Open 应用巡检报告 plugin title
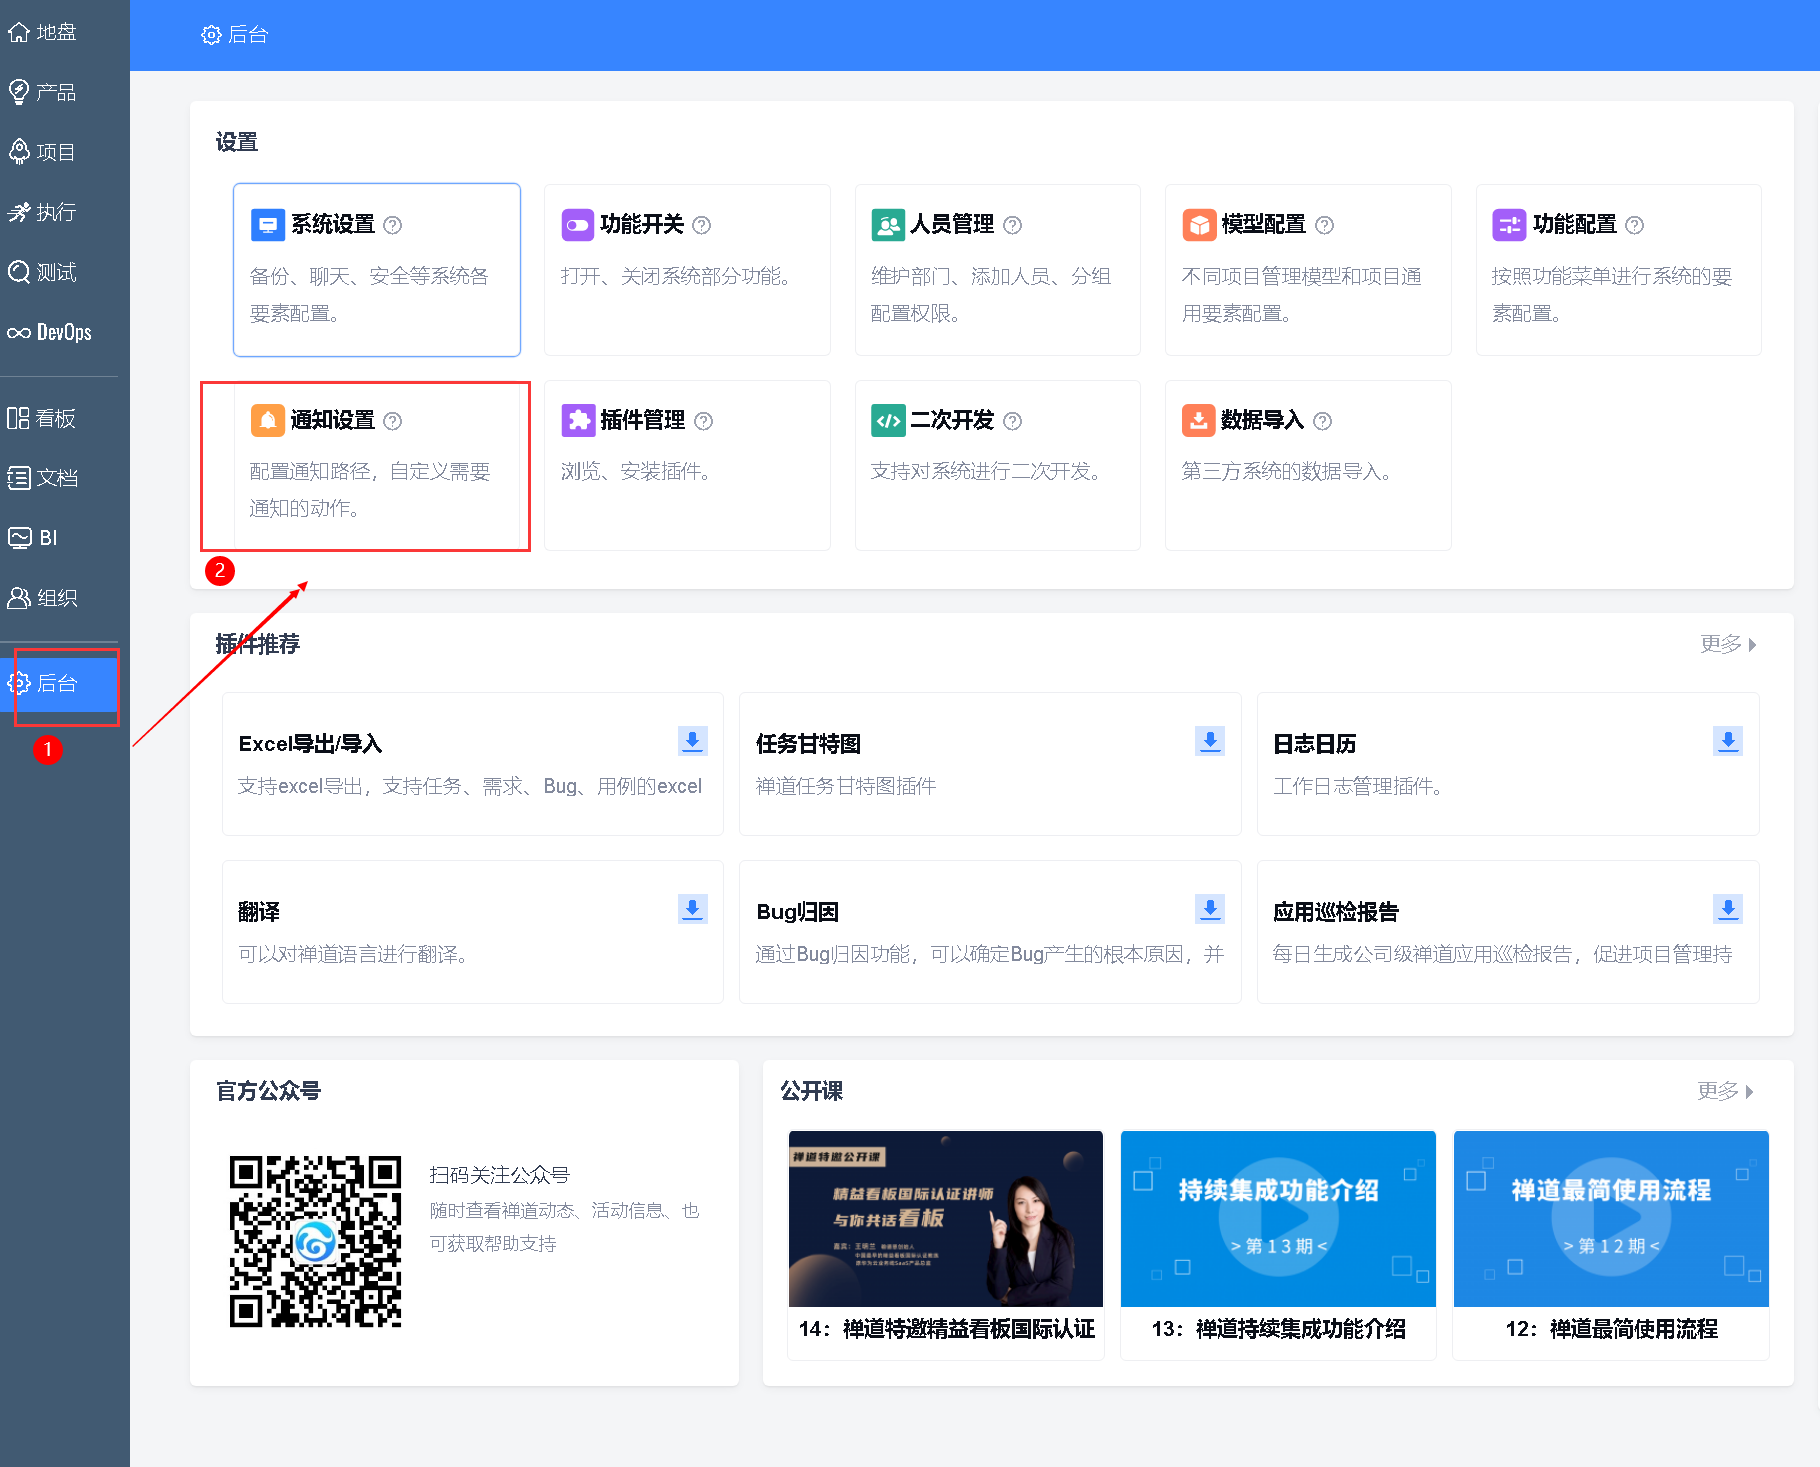1820x1467 pixels. point(1335,912)
